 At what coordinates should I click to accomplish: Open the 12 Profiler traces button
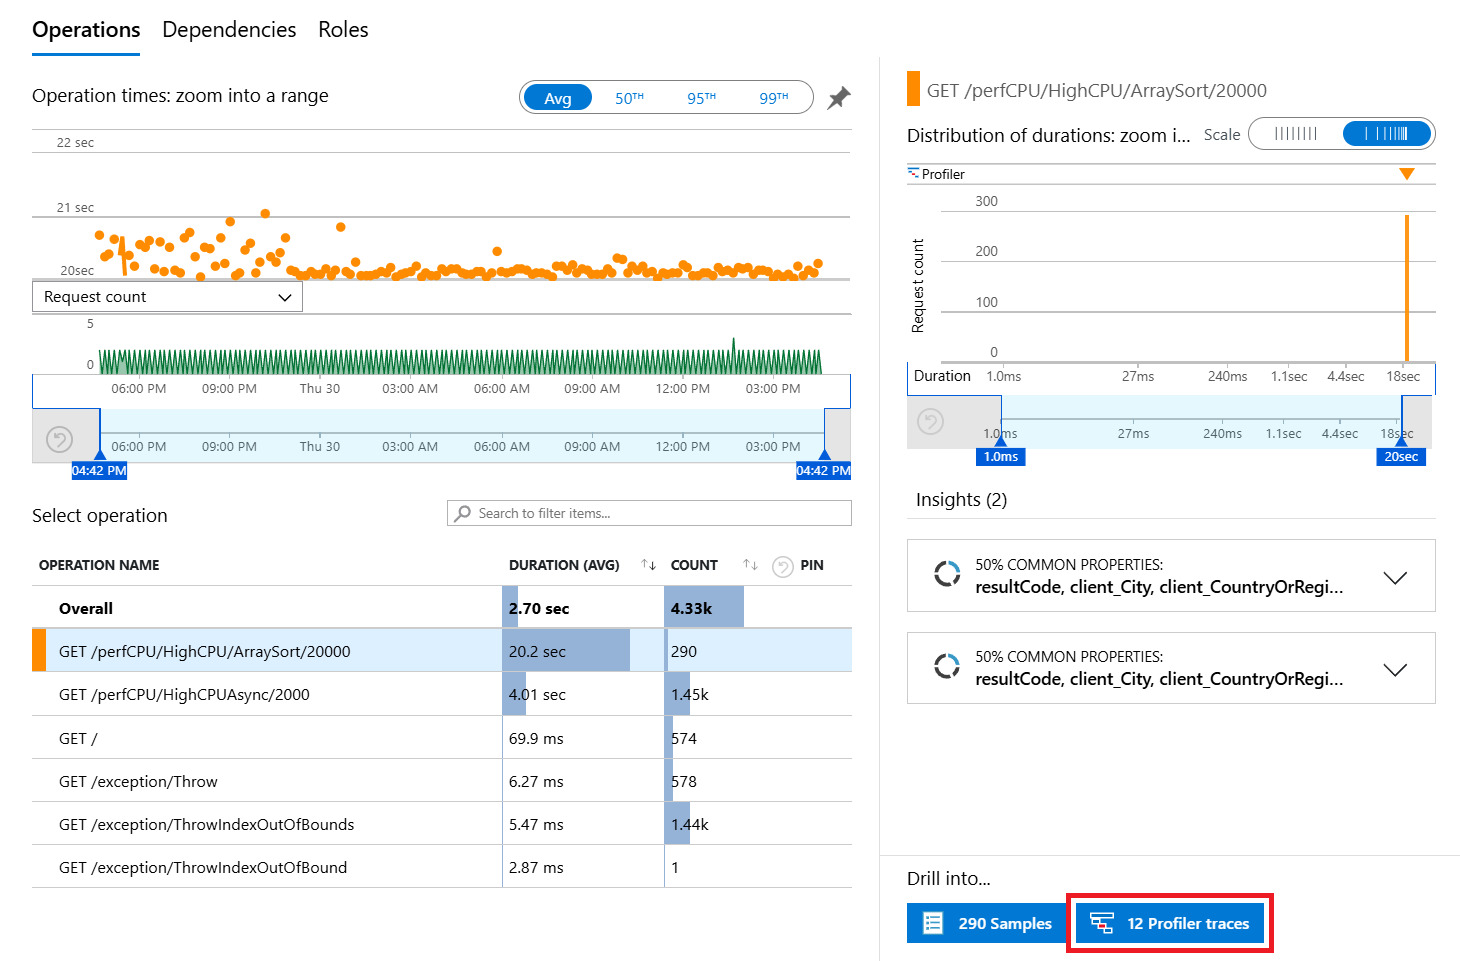[x=1170, y=923]
